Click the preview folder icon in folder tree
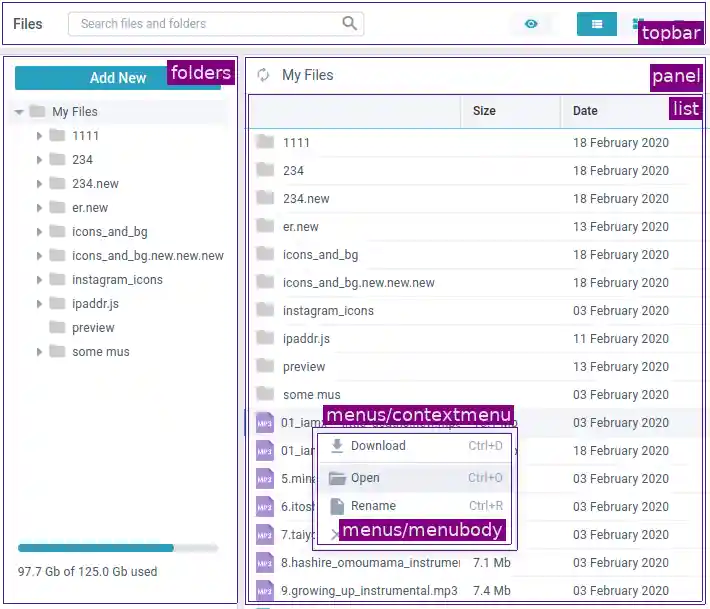Viewport: 710px width, 609px height. click(x=57, y=327)
